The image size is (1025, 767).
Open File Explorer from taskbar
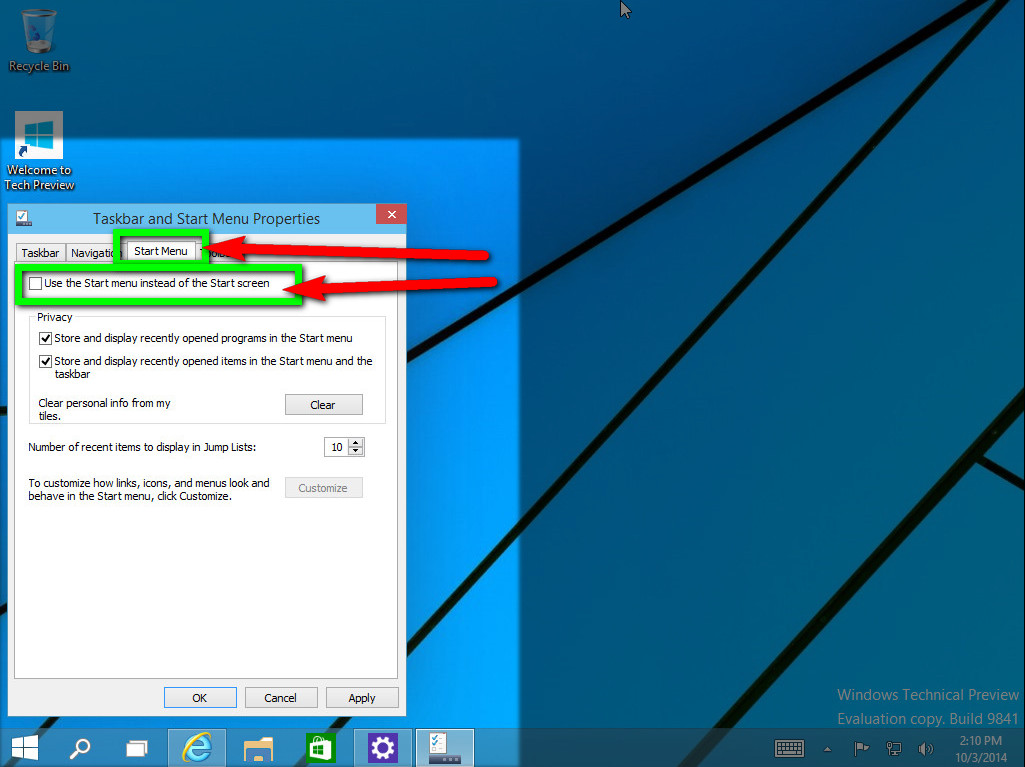[x=259, y=747]
